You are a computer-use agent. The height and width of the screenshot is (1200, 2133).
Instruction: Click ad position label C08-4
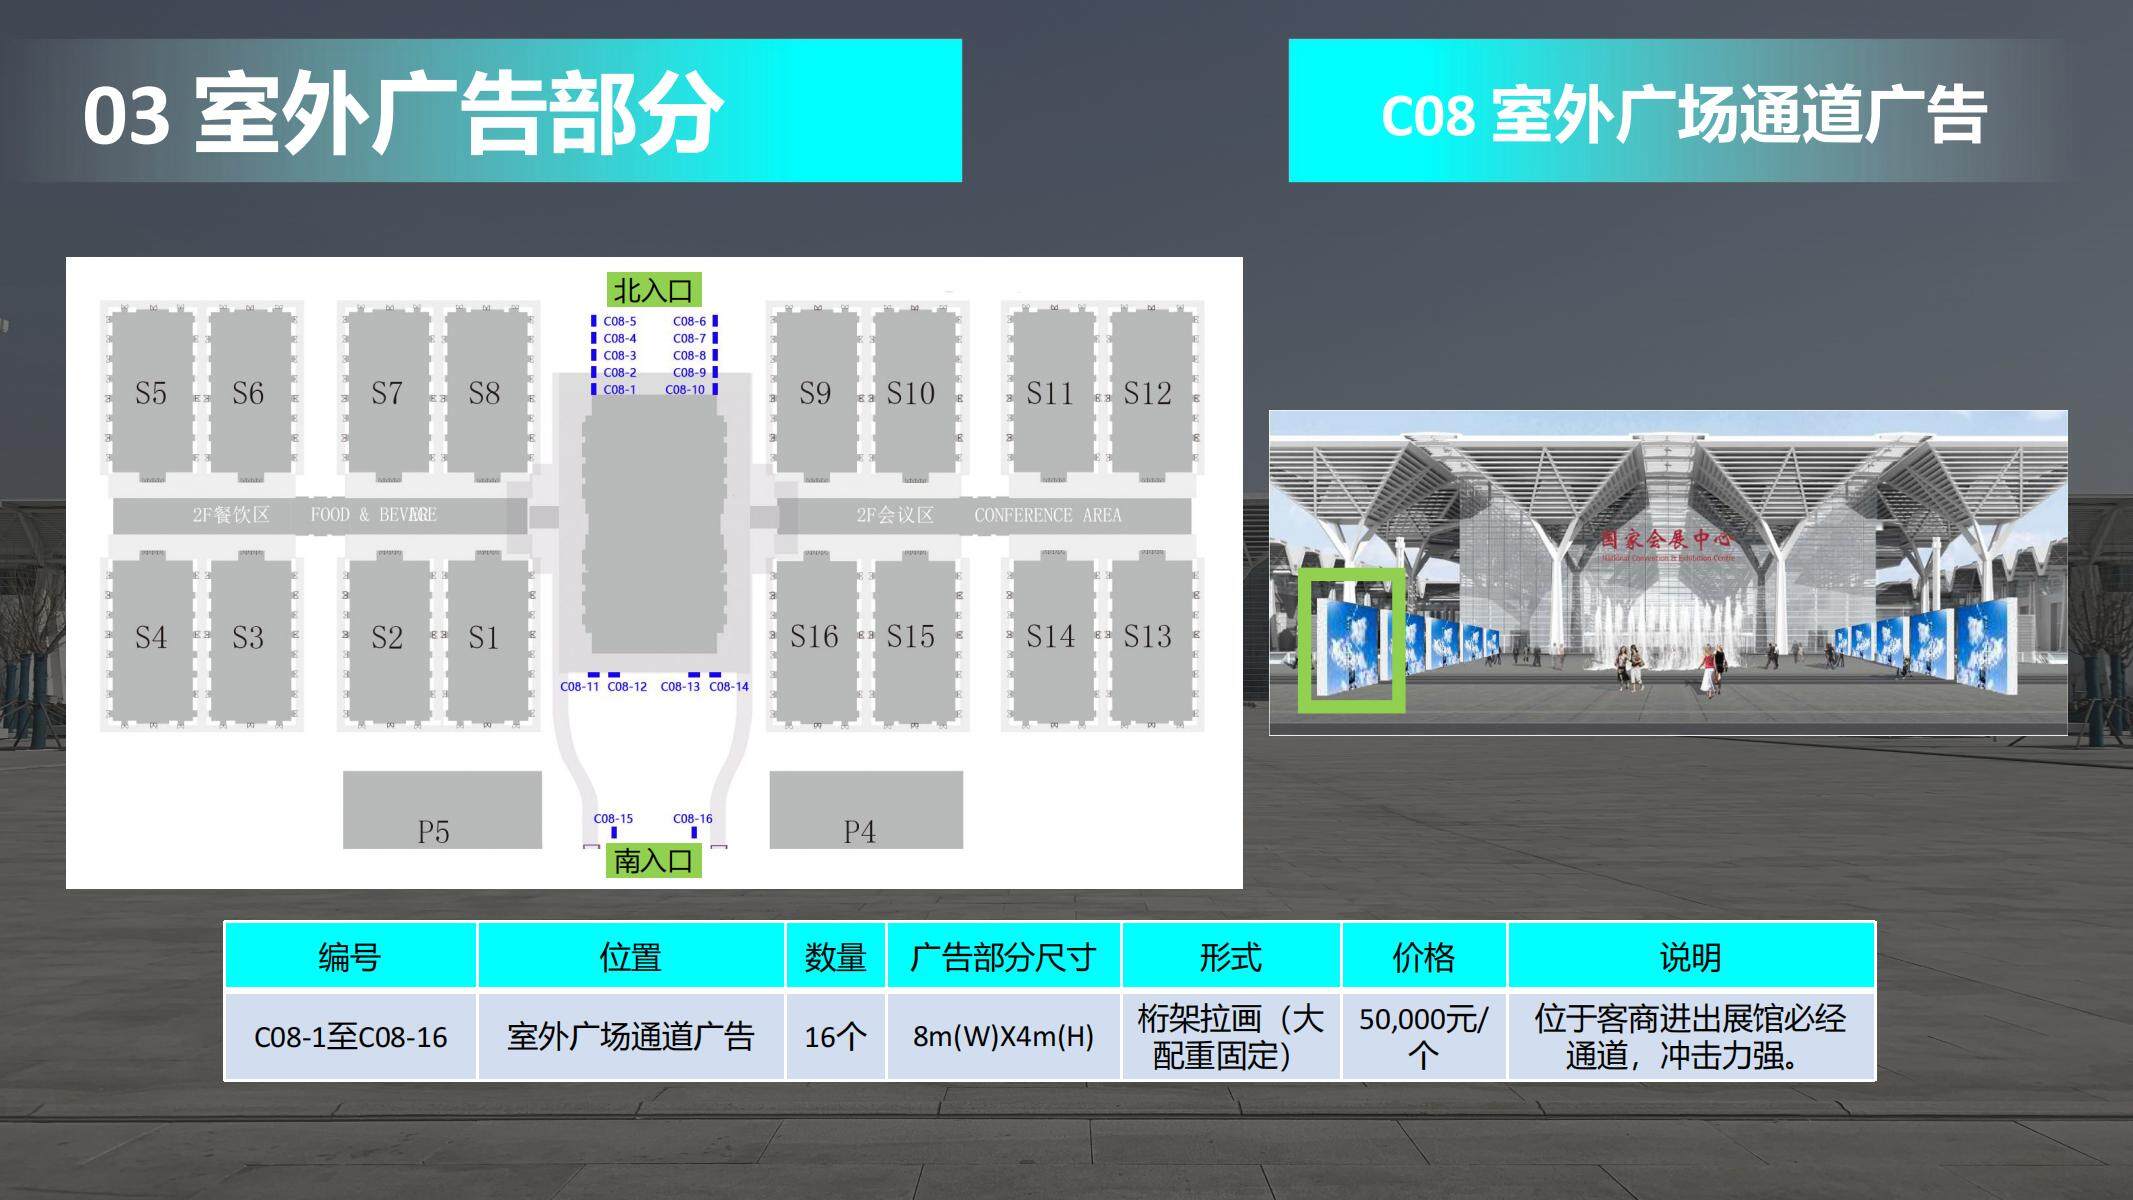(x=620, y=338)
